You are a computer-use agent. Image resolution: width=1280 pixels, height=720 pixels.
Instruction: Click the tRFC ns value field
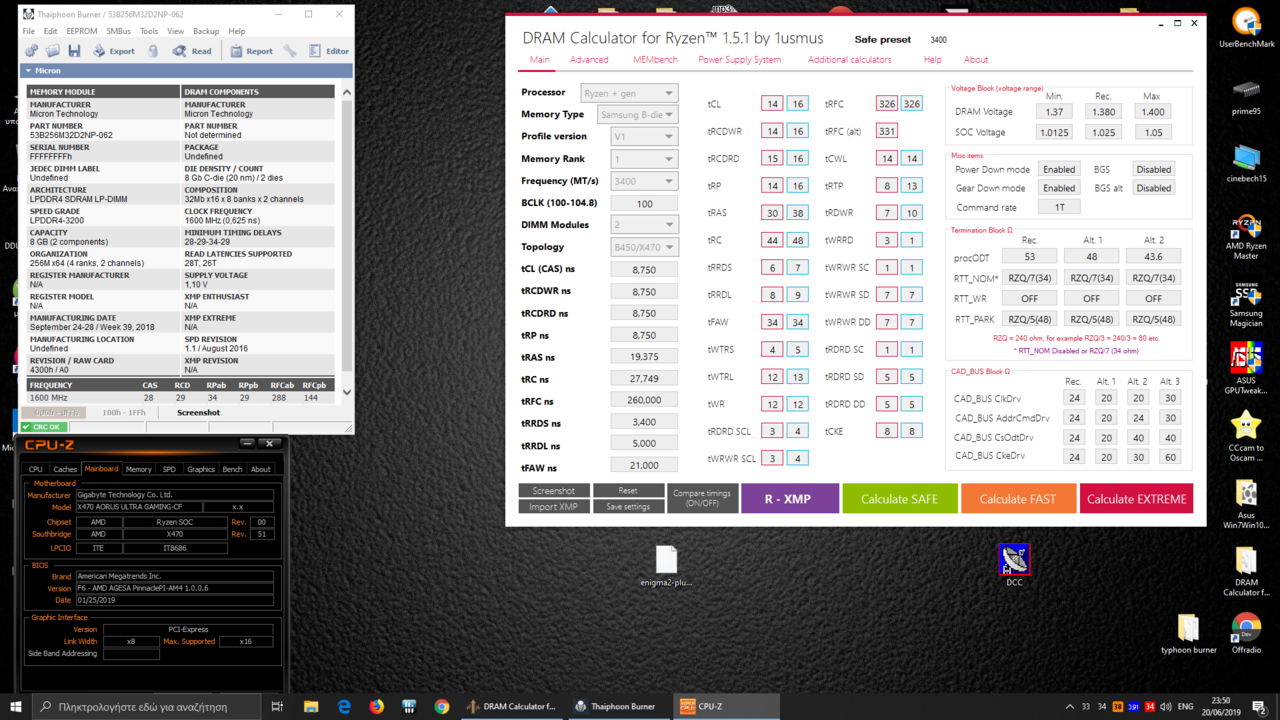(644, 400)
